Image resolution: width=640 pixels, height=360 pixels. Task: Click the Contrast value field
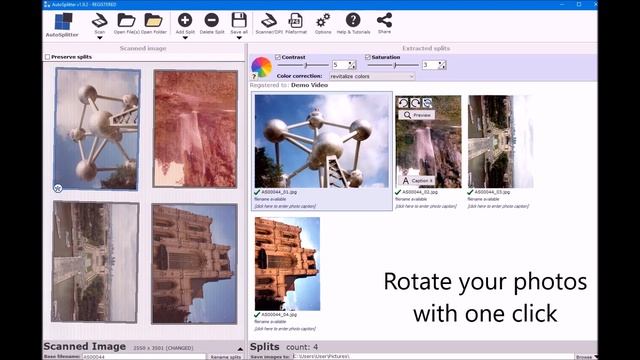pos(340,65)
